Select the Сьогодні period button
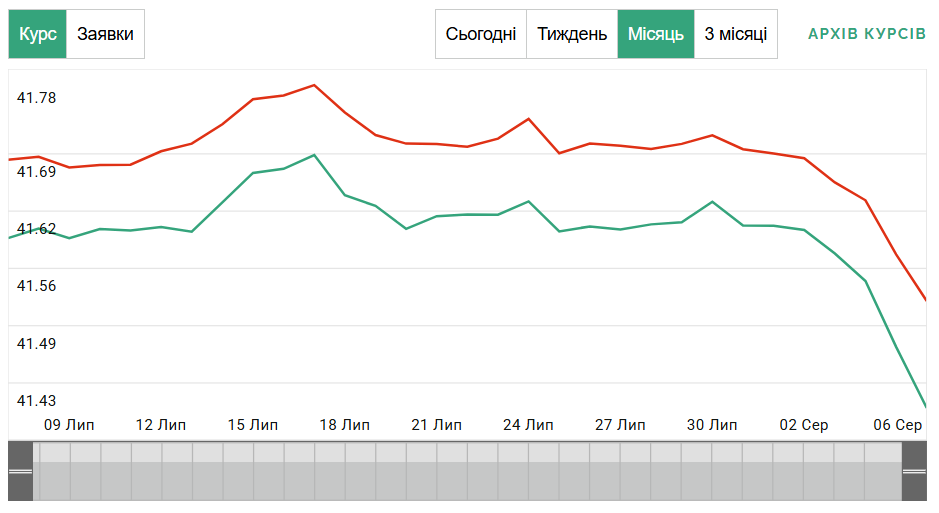 tap(481, 34)
